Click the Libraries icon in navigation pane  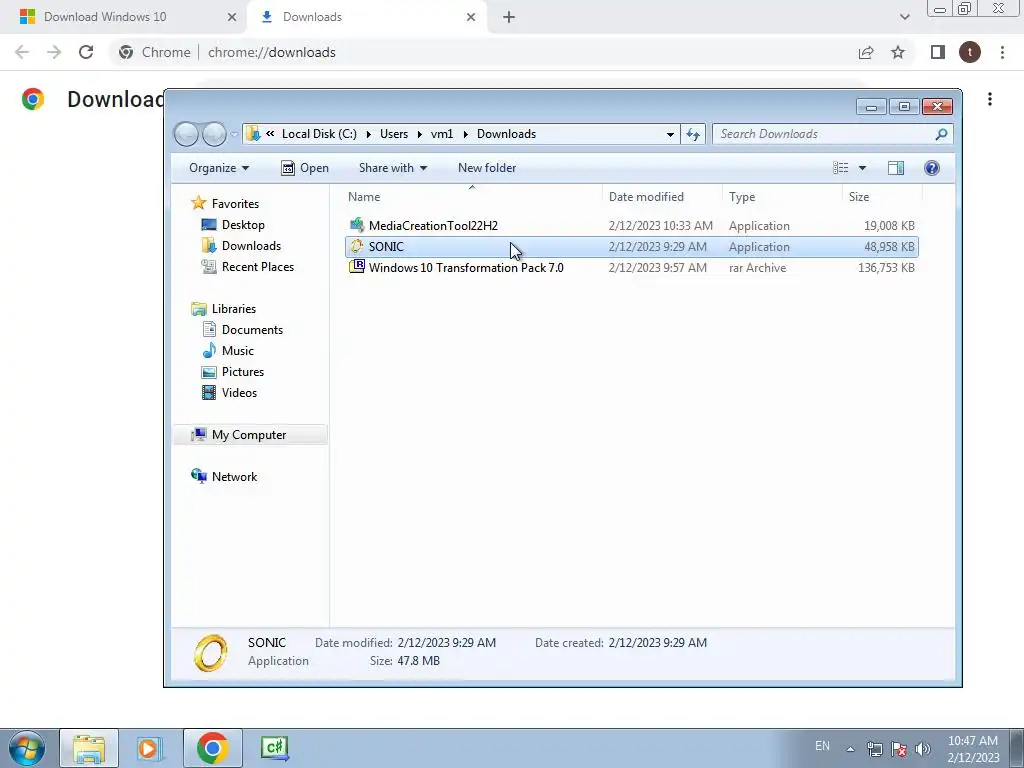click(199, 309)
